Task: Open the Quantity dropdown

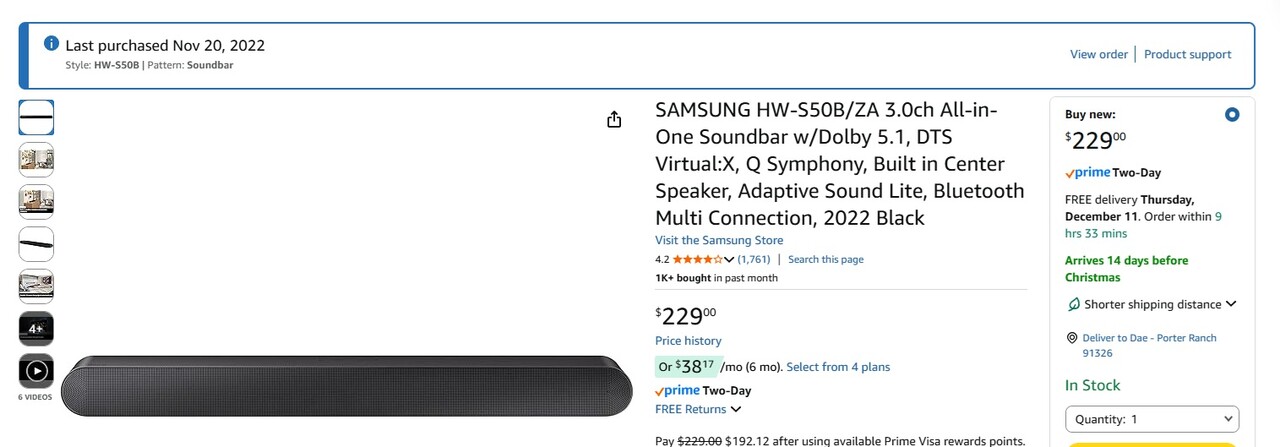Action: pyautogui.click(x=1151, y=419)
